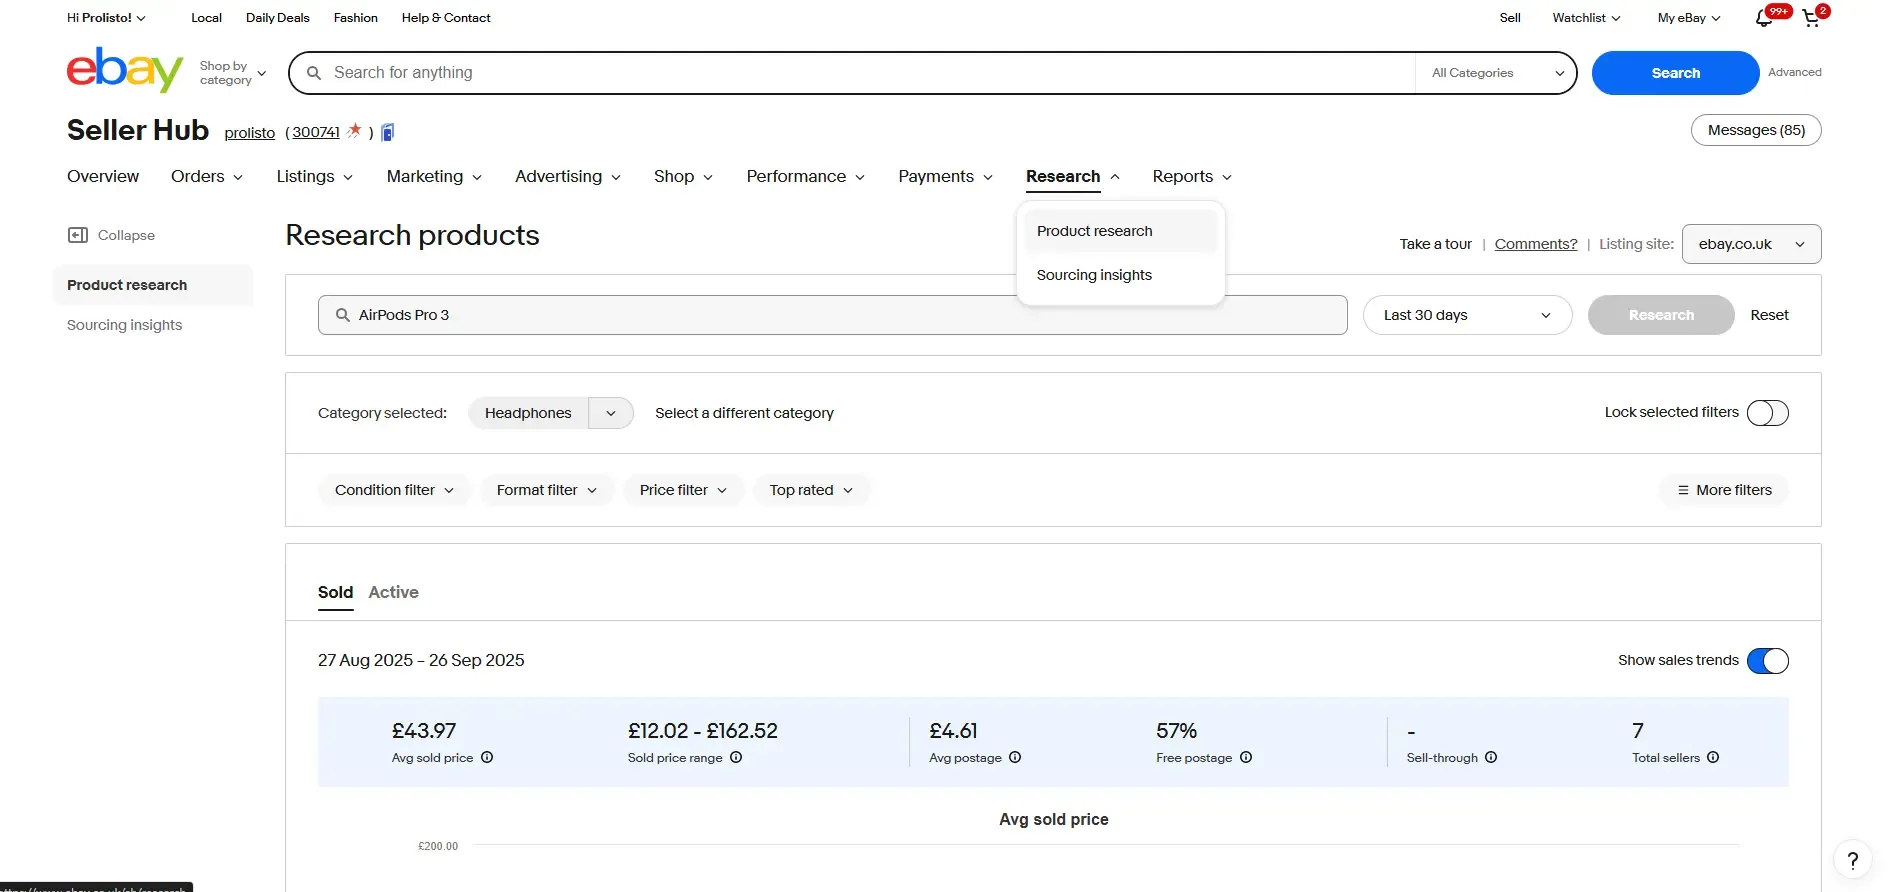Open the Sold price range info icon
Viewport: 1888px width, 892px height.
(x=736, y=757)
